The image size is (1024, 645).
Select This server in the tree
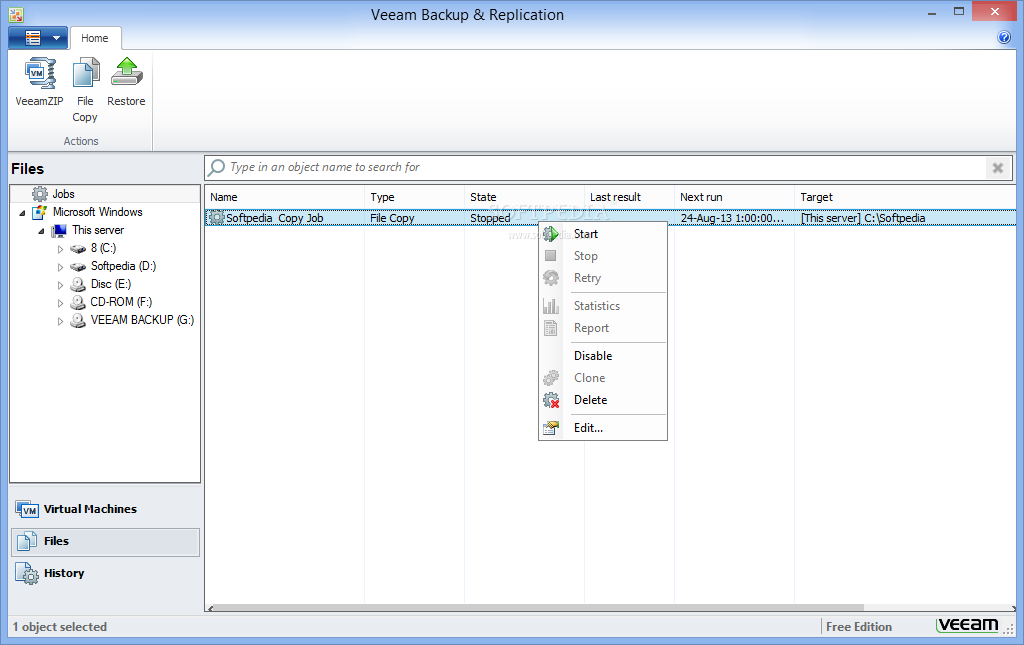pos(98,230)
